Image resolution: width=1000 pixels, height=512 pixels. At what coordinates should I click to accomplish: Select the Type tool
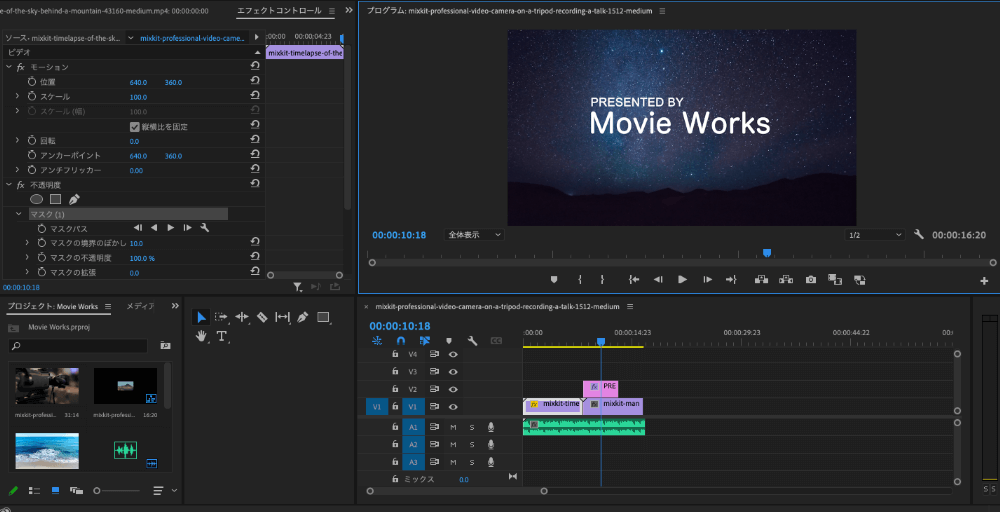221,336
